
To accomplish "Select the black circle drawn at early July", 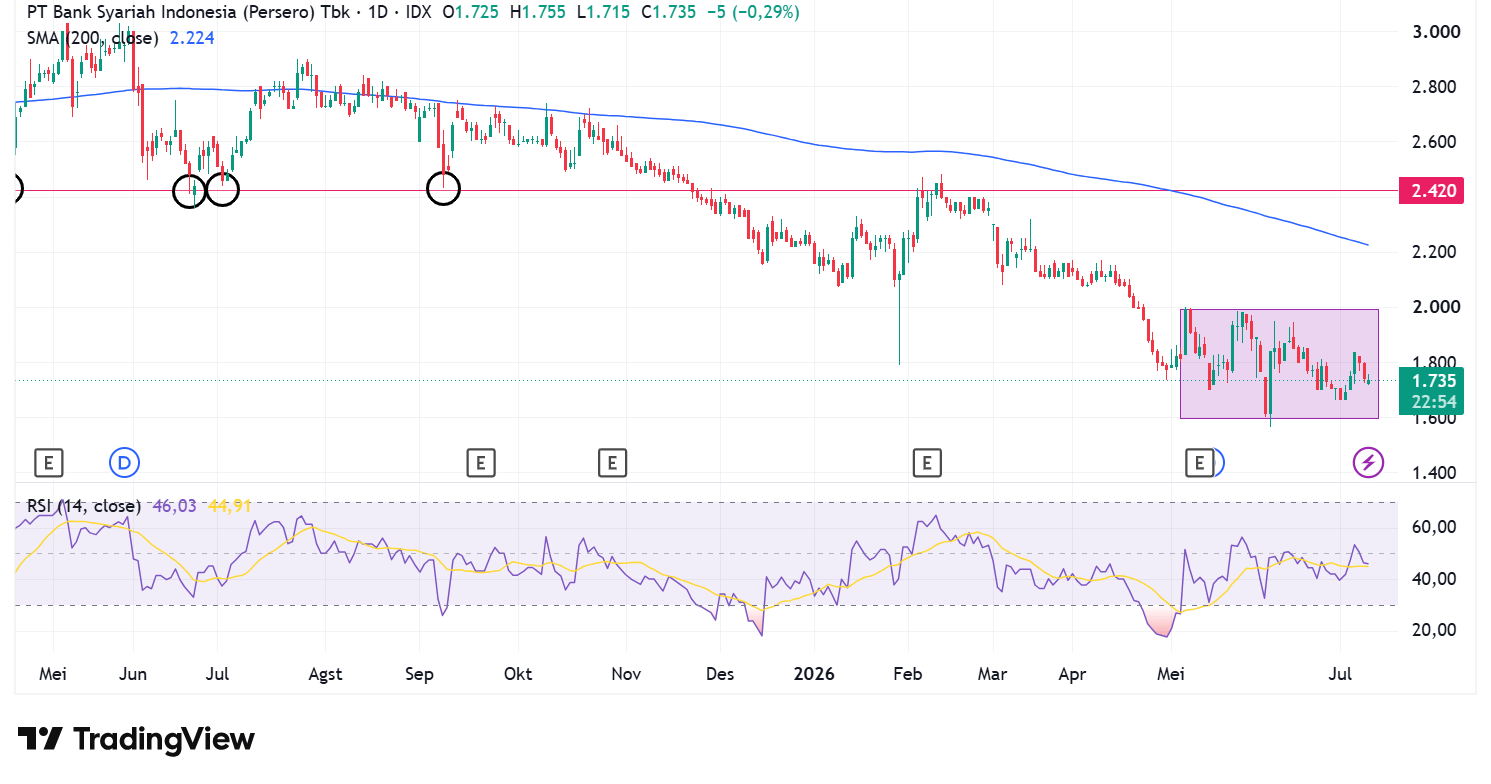I will (x=222, y=188).
